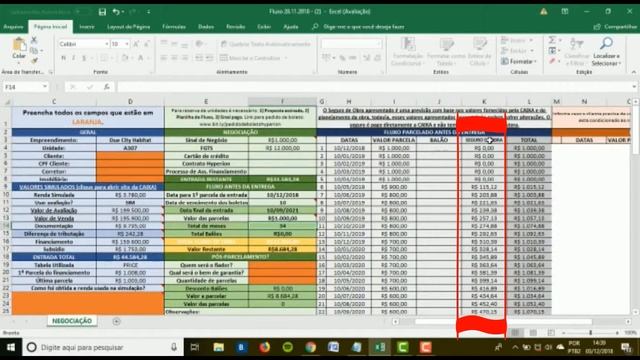This screenshot has height=360, width=640.
Task: Click the ribbon display options icon
Action: click(x=565, y=12)
